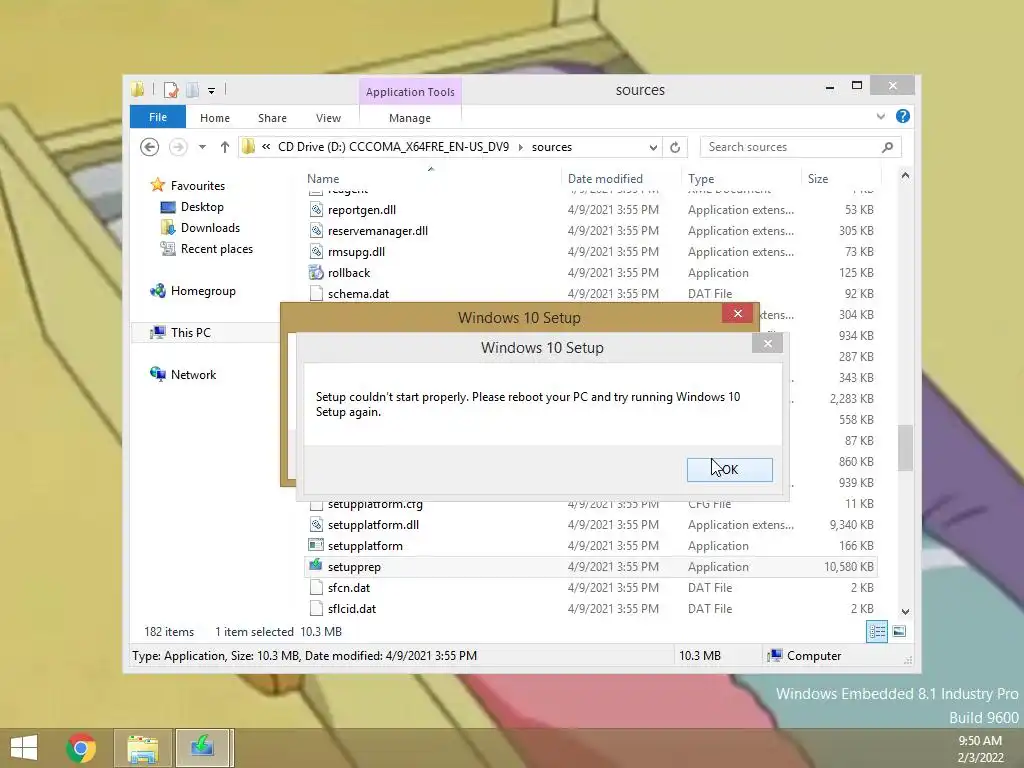Click the sources breadcrumb segment
The image size is (1024, 768).
tap(552, 148)
